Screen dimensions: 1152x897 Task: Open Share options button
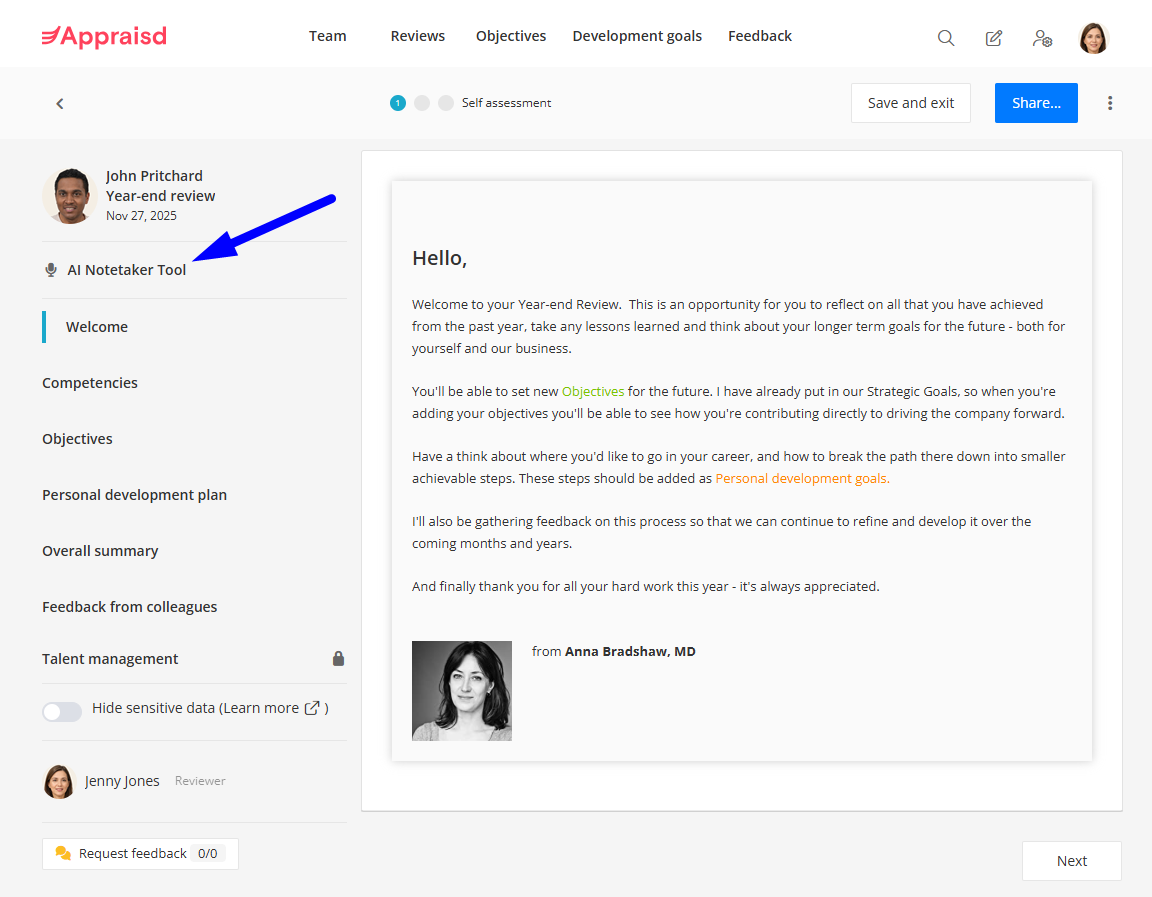[x=1036, y=103]
